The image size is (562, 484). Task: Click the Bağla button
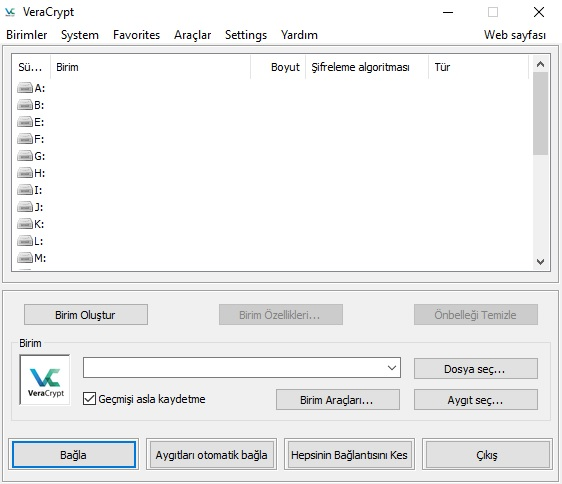pos(74,455)
